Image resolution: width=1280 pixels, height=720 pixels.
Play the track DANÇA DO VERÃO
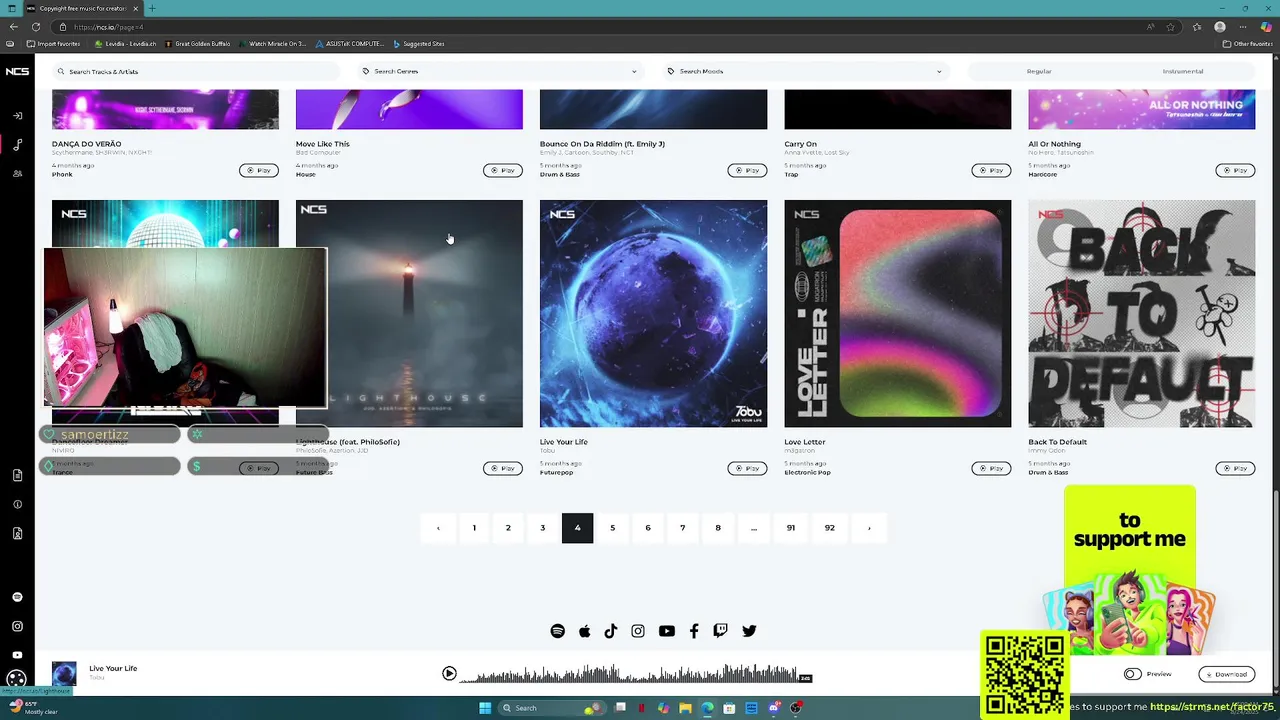259,170
